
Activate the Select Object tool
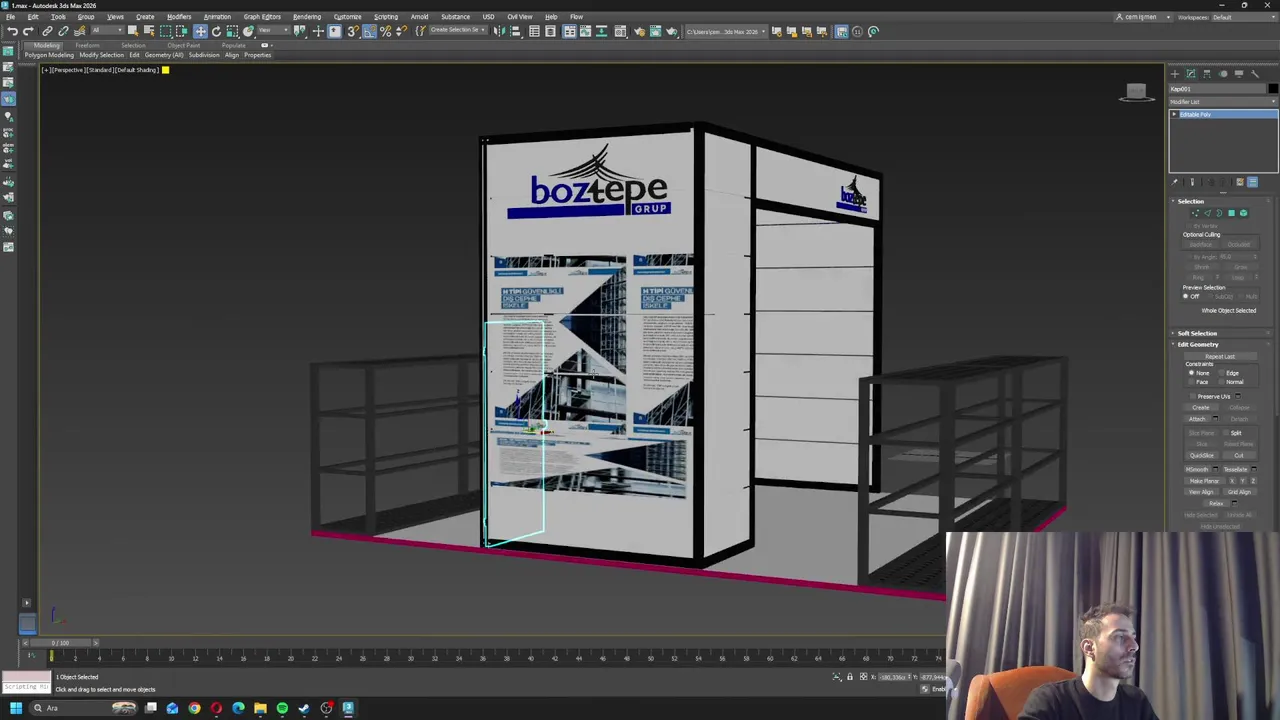pyautogui.click(x=132, y=31)
